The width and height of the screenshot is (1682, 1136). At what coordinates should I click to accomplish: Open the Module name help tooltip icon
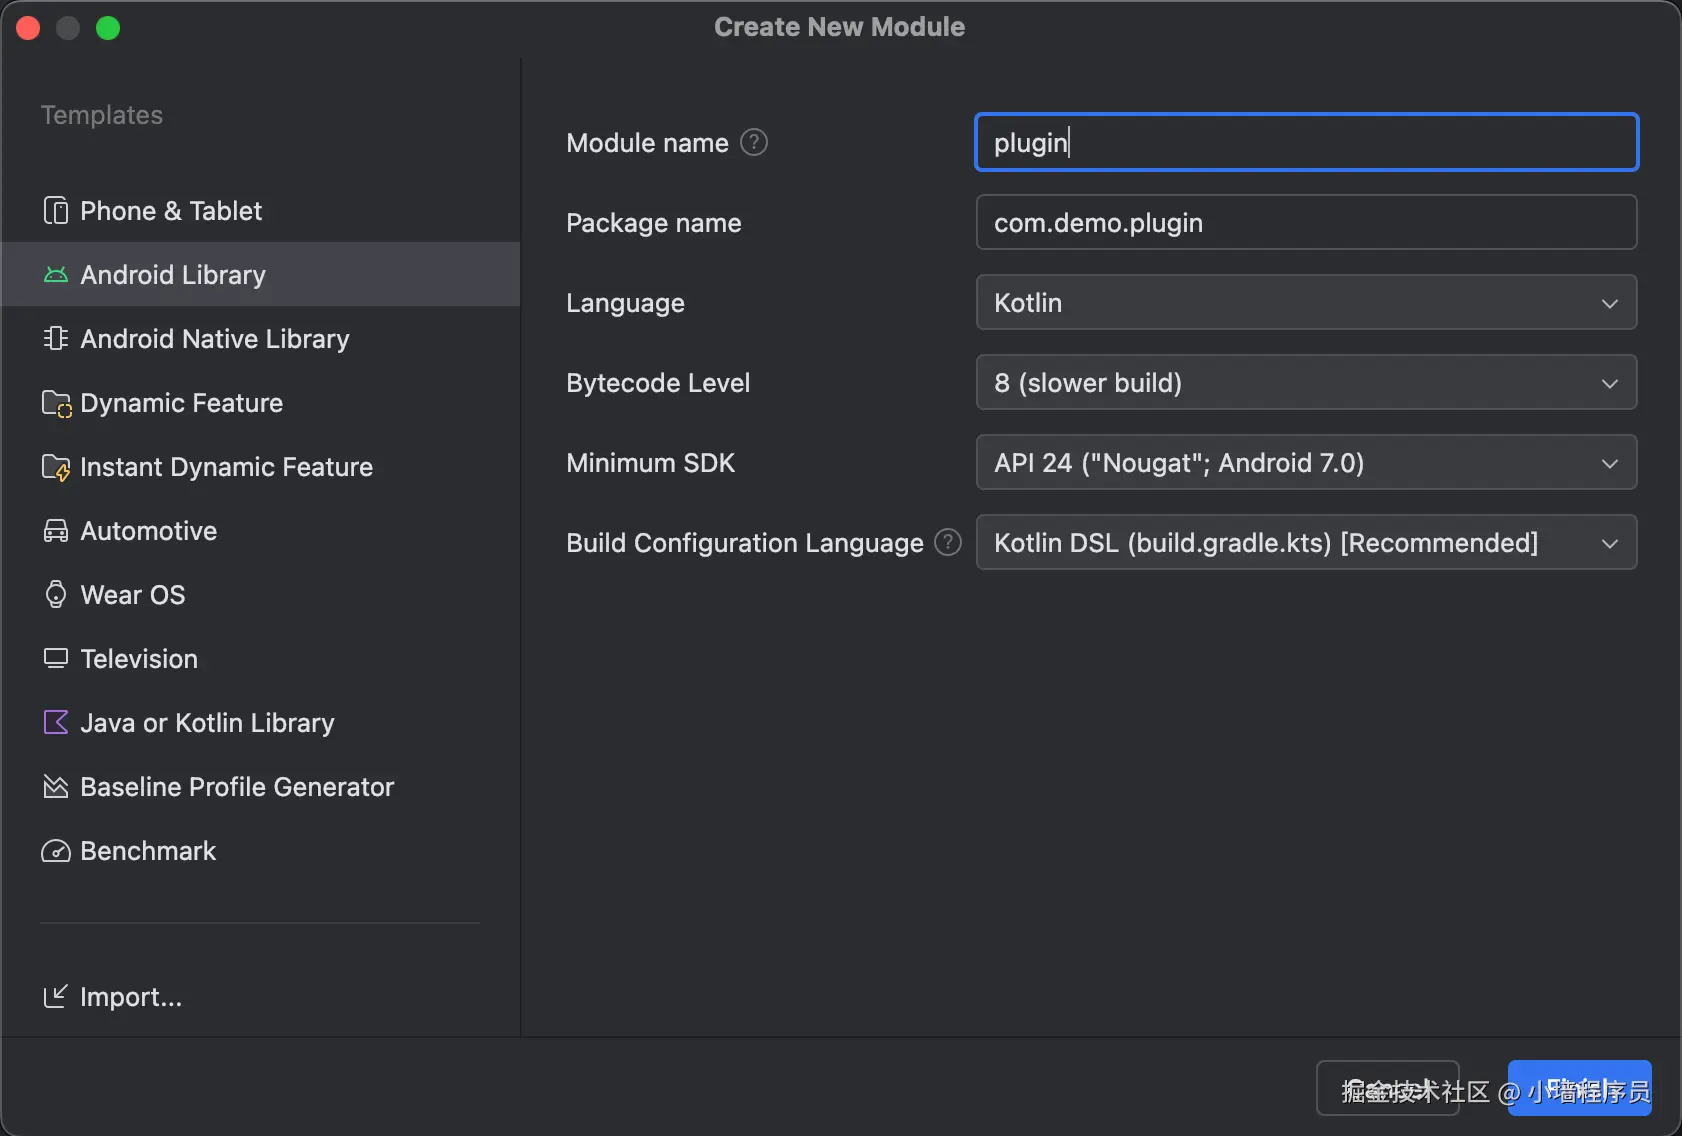click(x=754, y=143)
